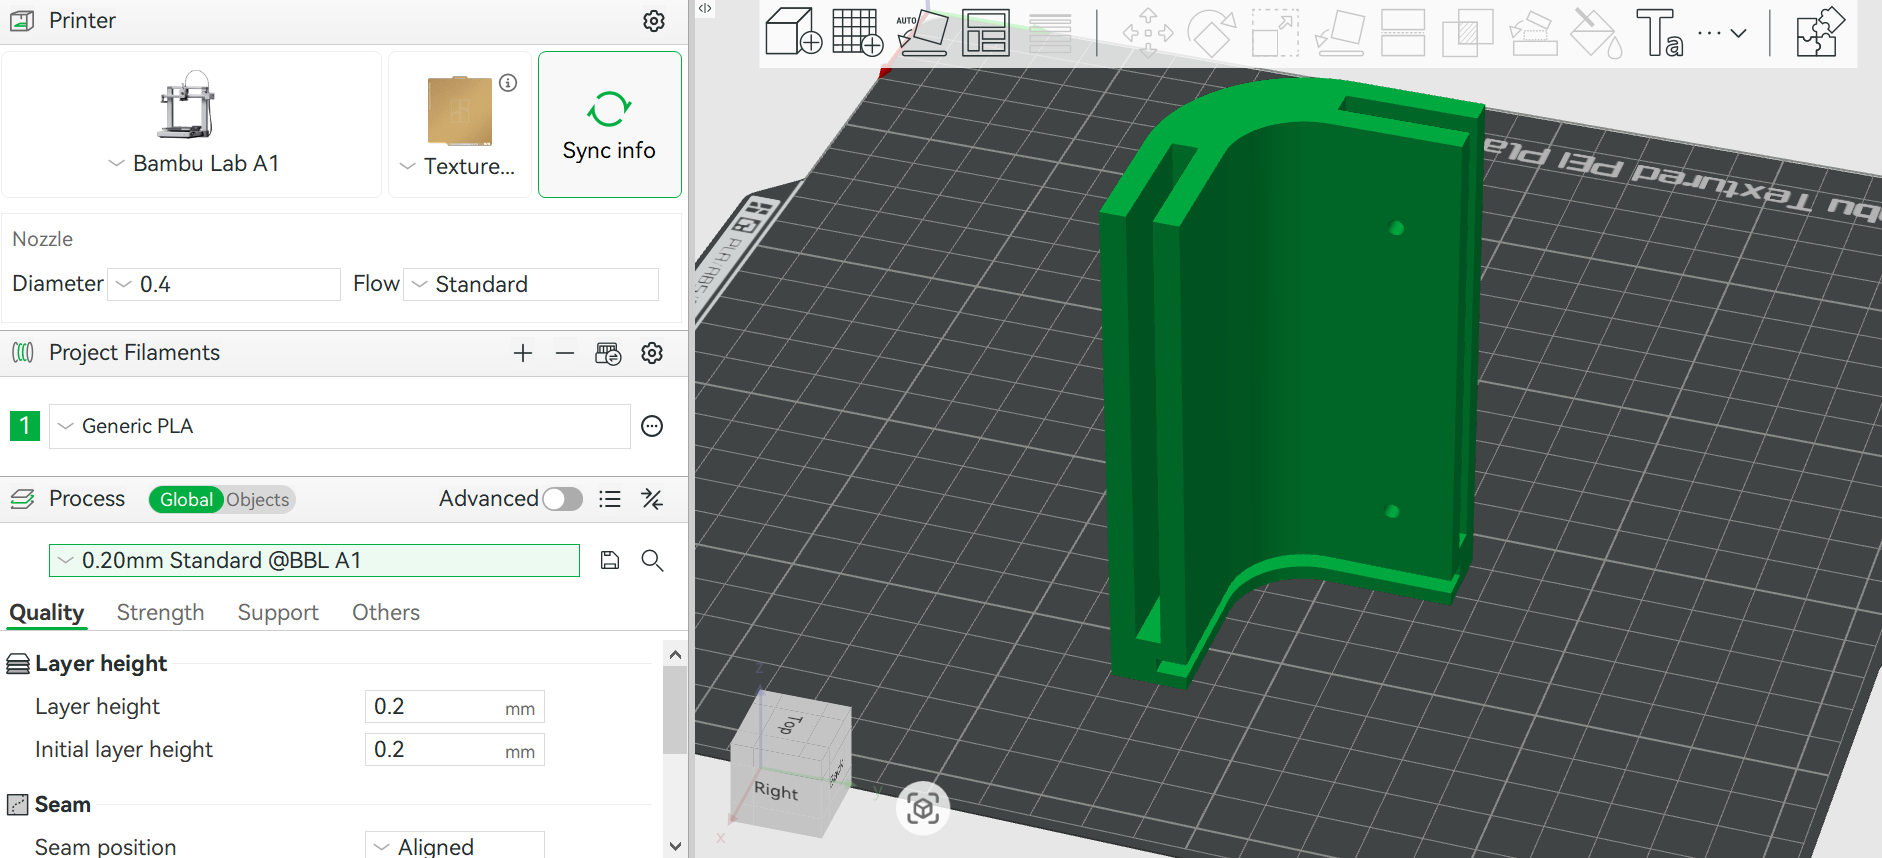Click the Process panel title

tap(87, 499)
